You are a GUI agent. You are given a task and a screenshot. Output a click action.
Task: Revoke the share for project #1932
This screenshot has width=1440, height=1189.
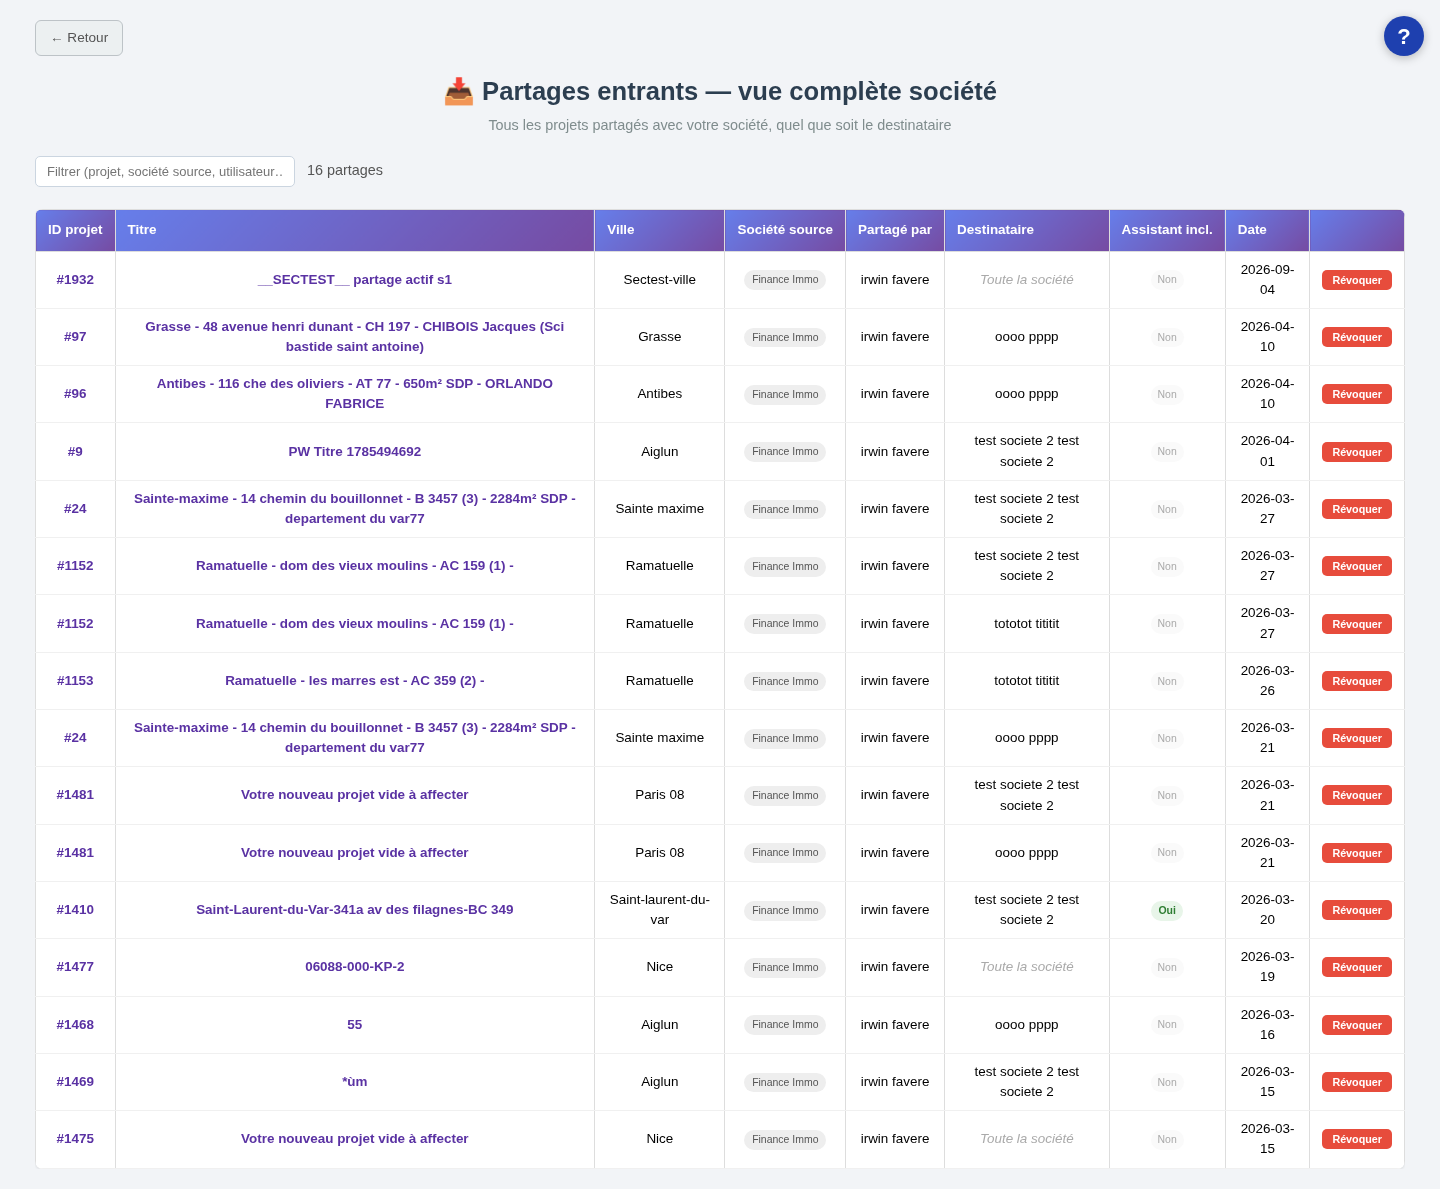click(1357, 280)
